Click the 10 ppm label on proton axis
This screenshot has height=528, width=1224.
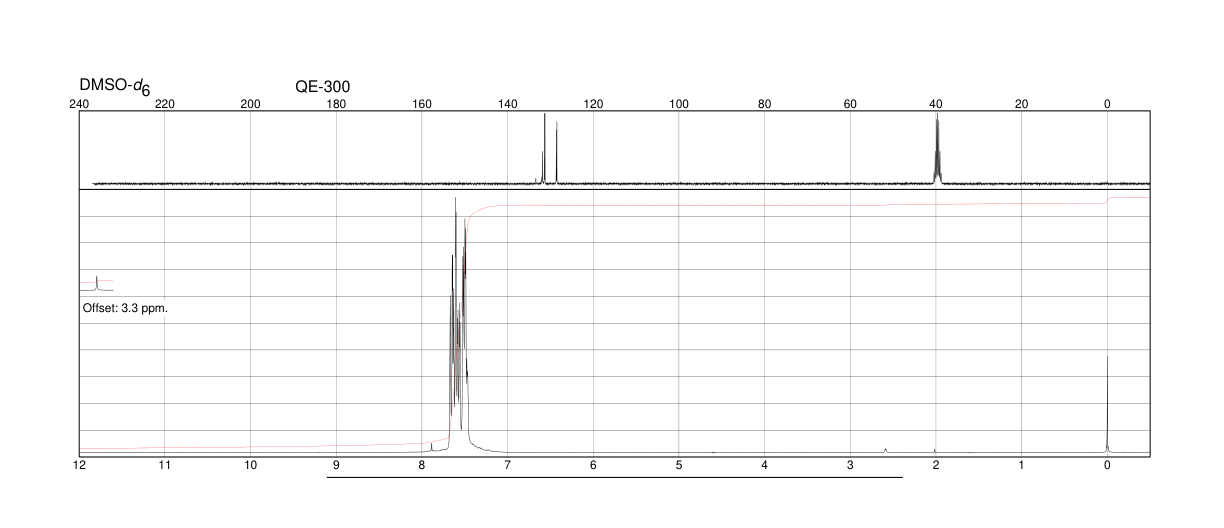click(251, 465)
